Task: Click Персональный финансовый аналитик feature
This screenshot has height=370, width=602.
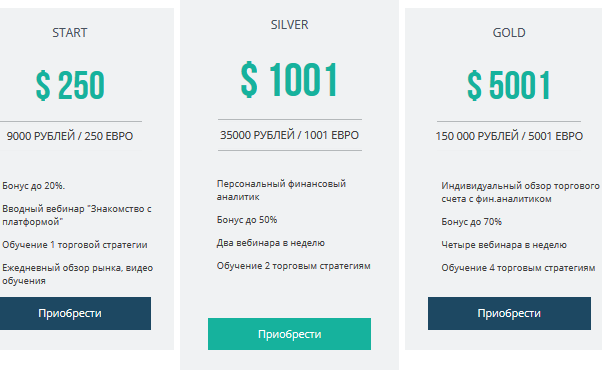Action: (281, 190)
